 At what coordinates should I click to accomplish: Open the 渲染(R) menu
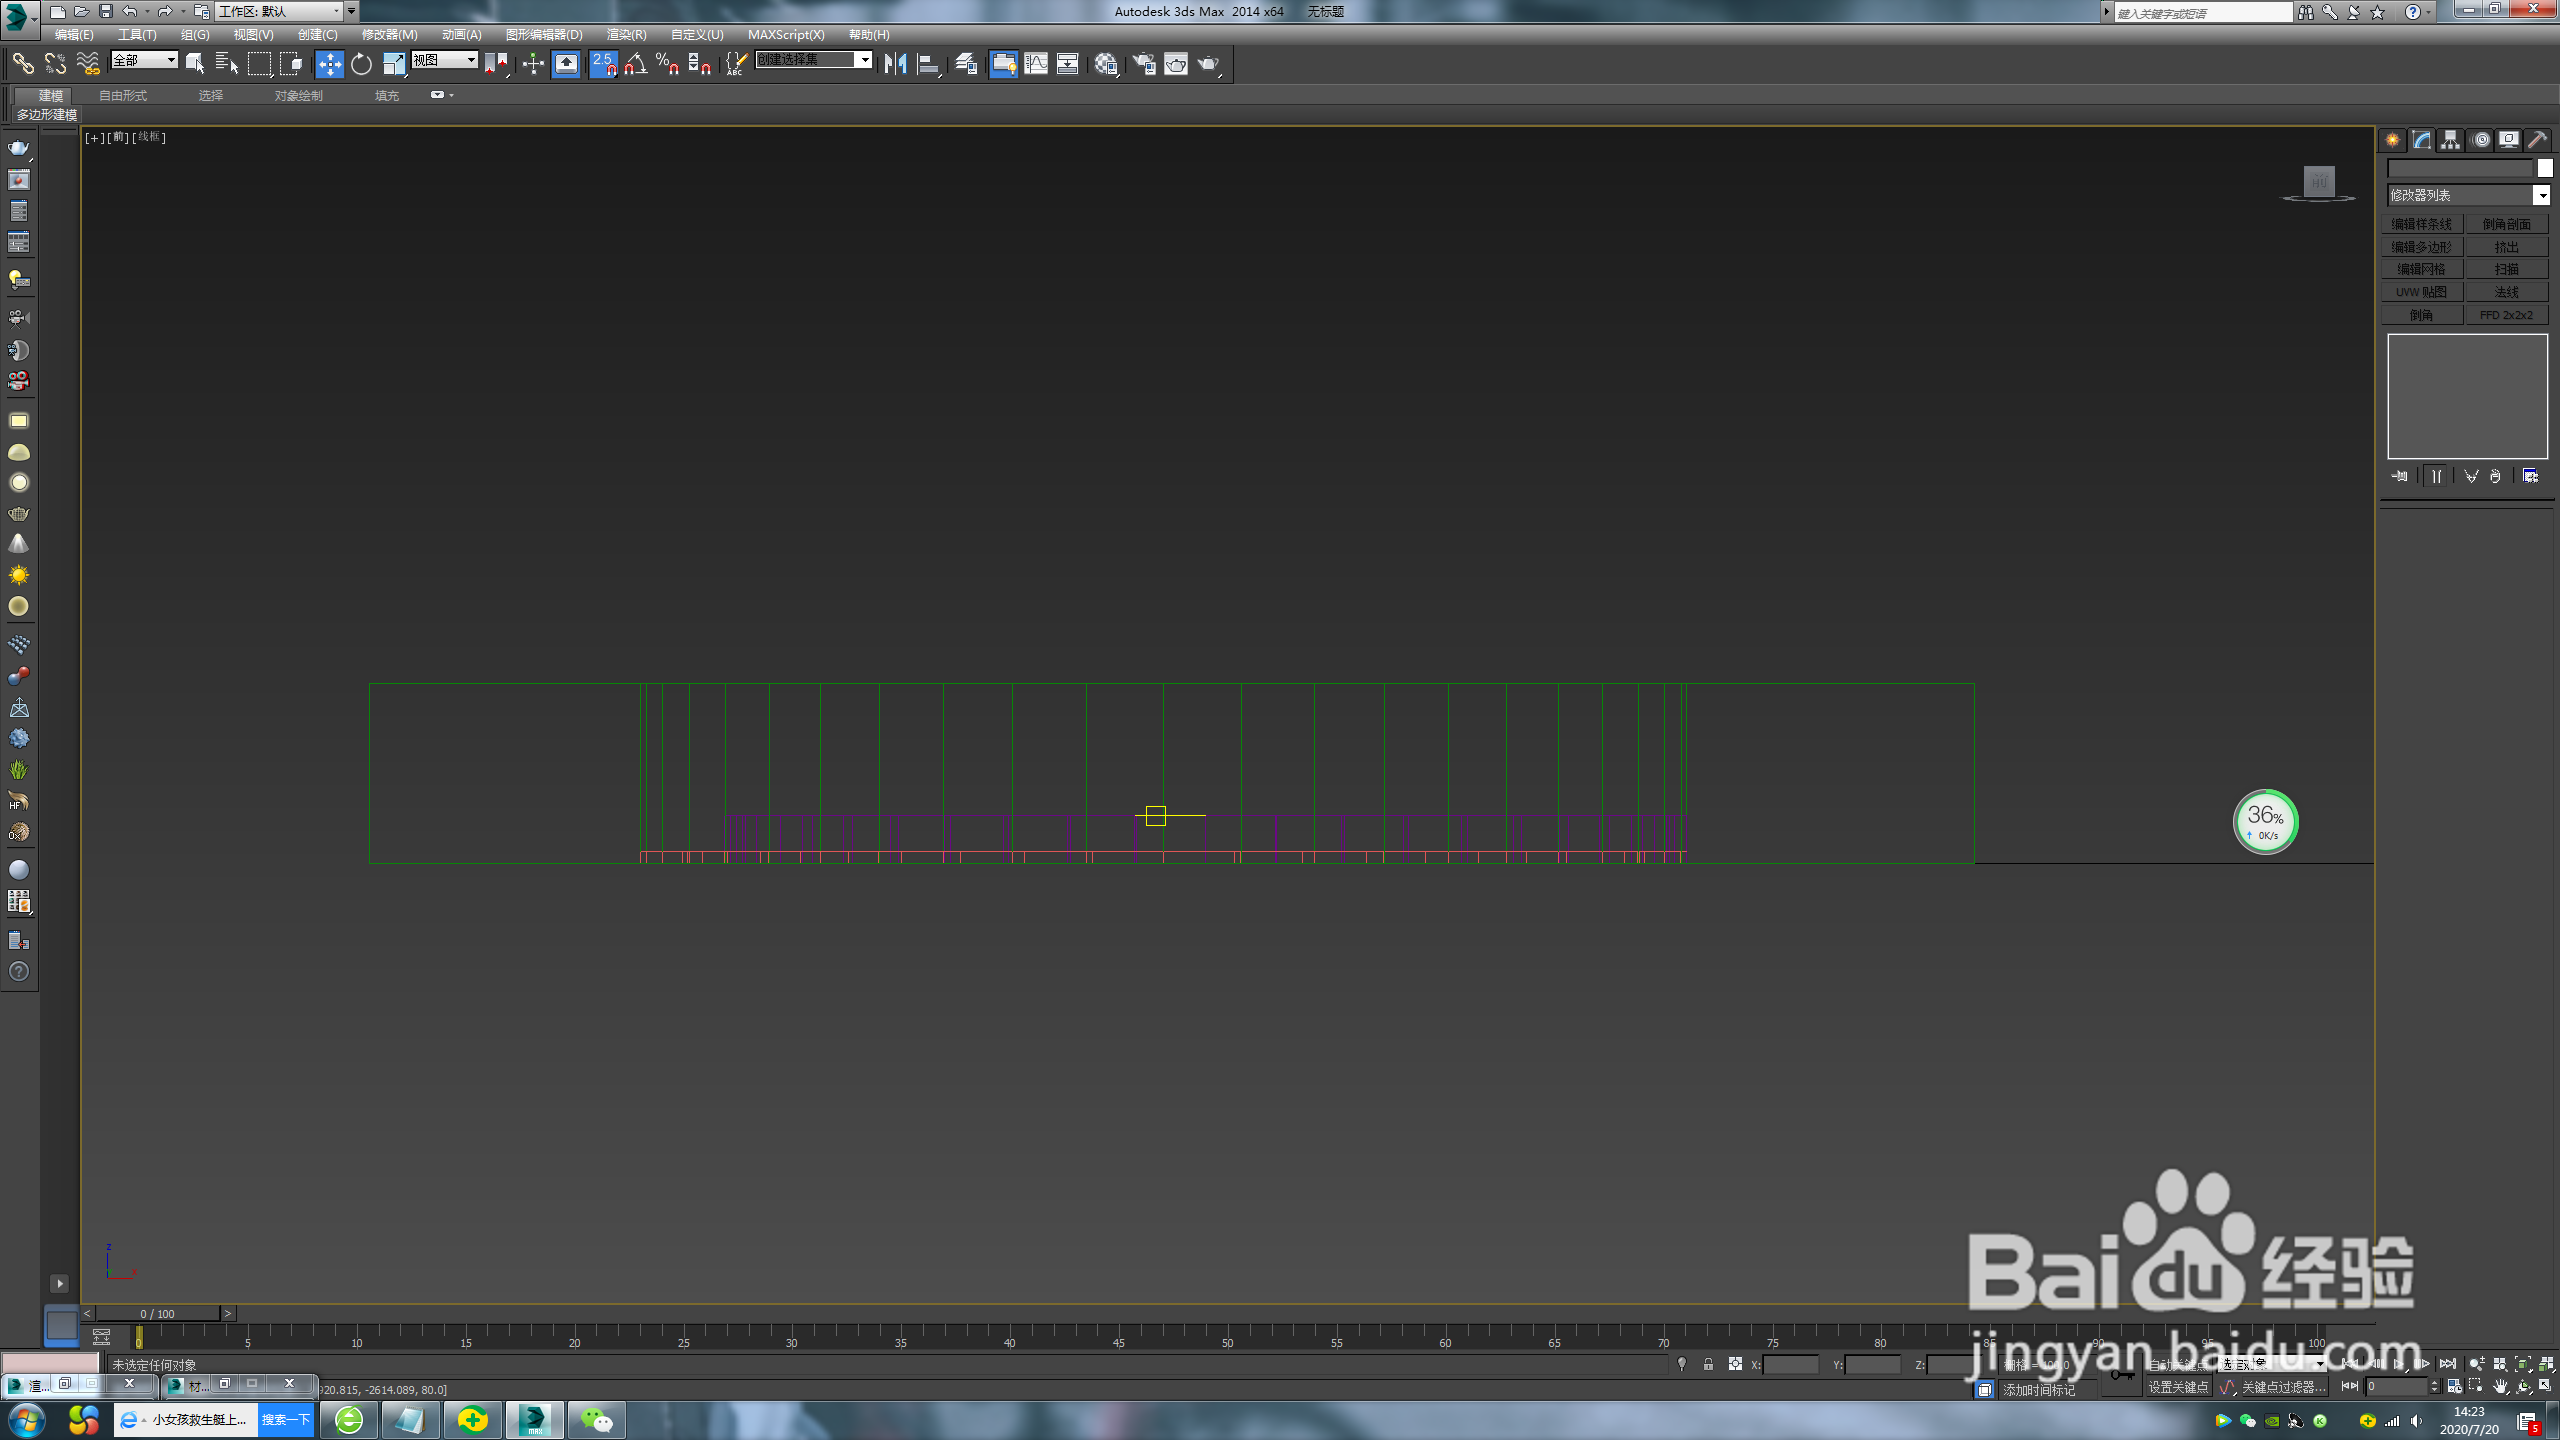[626, 34]
